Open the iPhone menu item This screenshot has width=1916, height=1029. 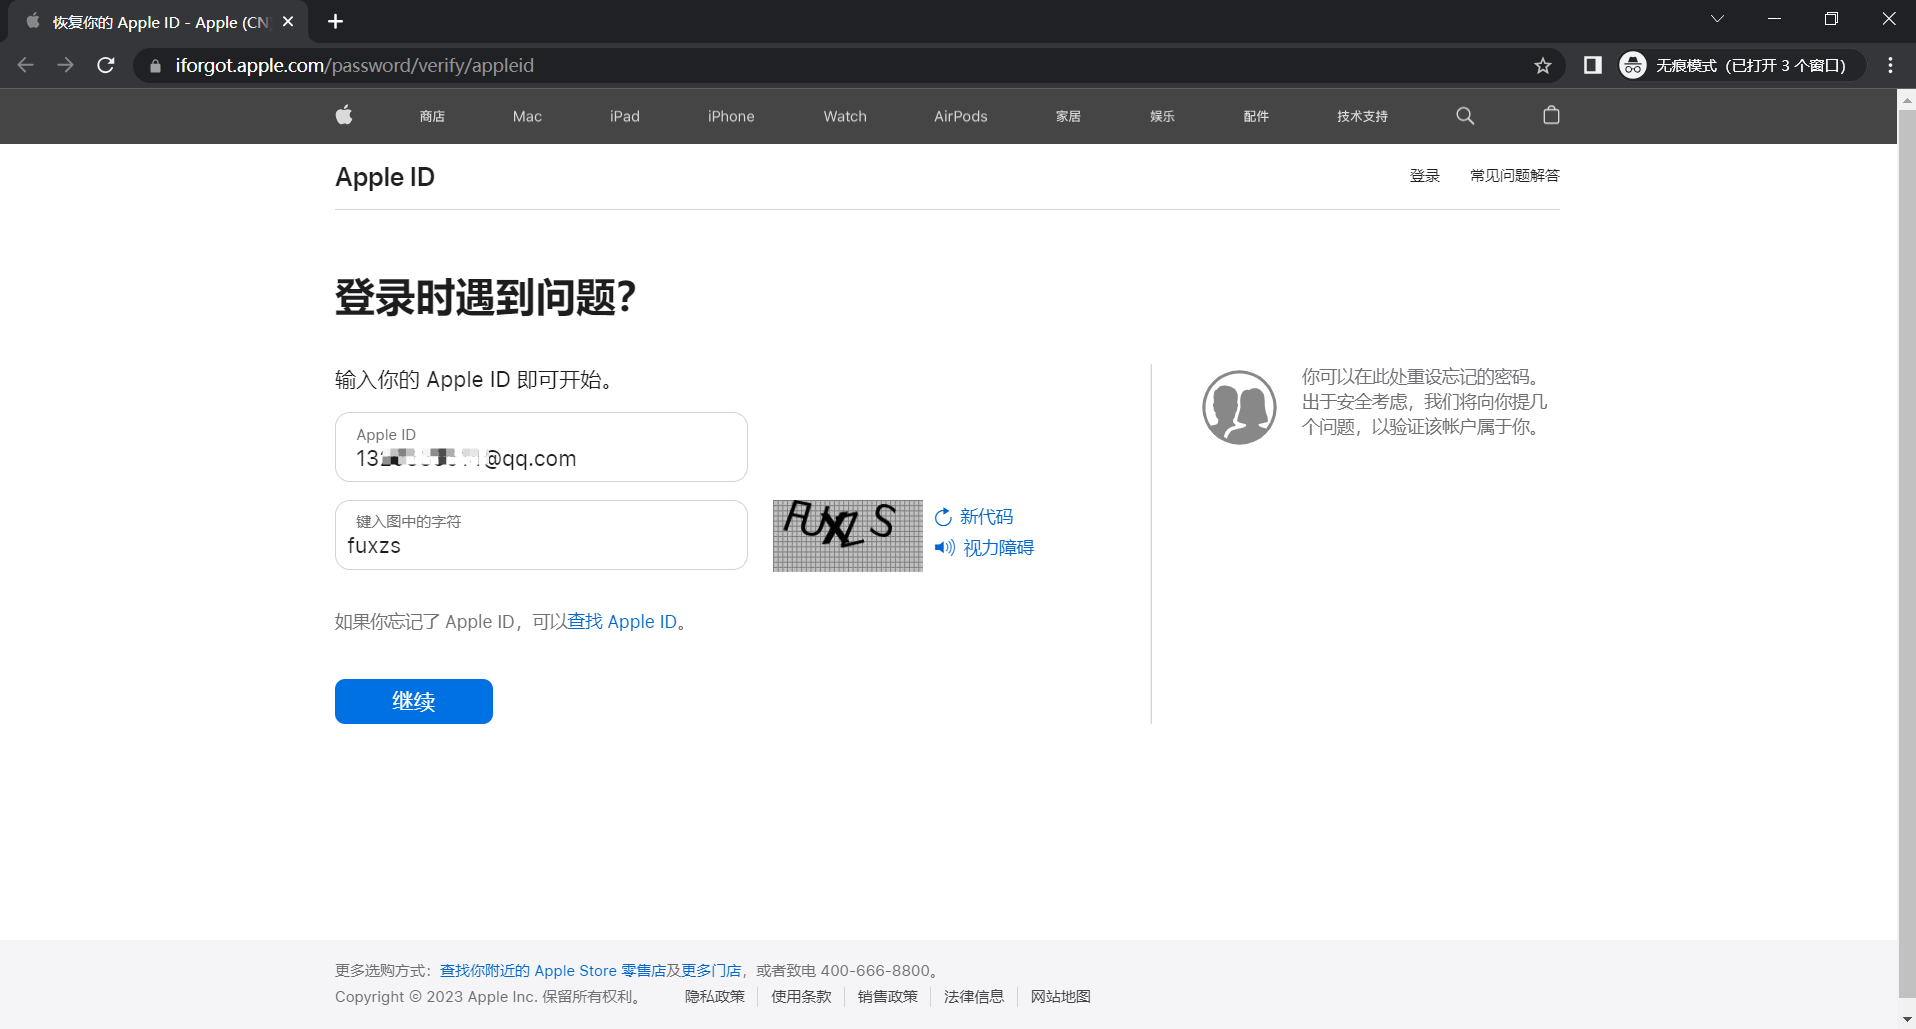click(x=731, y=116)
